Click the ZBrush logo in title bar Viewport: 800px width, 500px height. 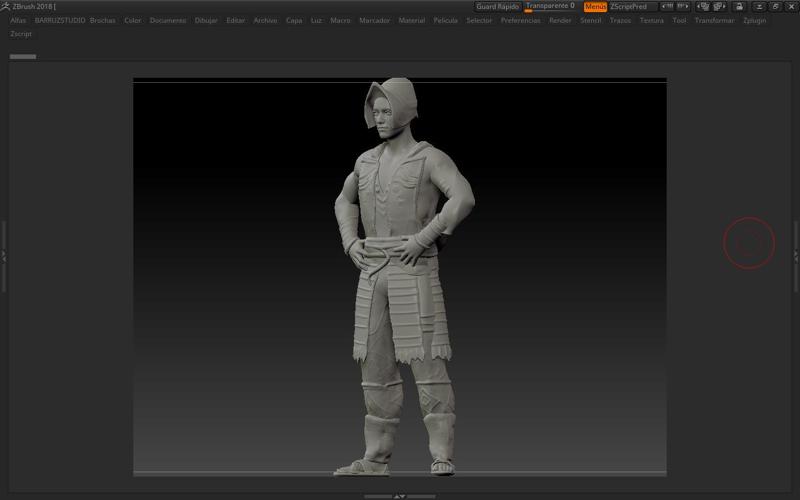pos(6,6)
